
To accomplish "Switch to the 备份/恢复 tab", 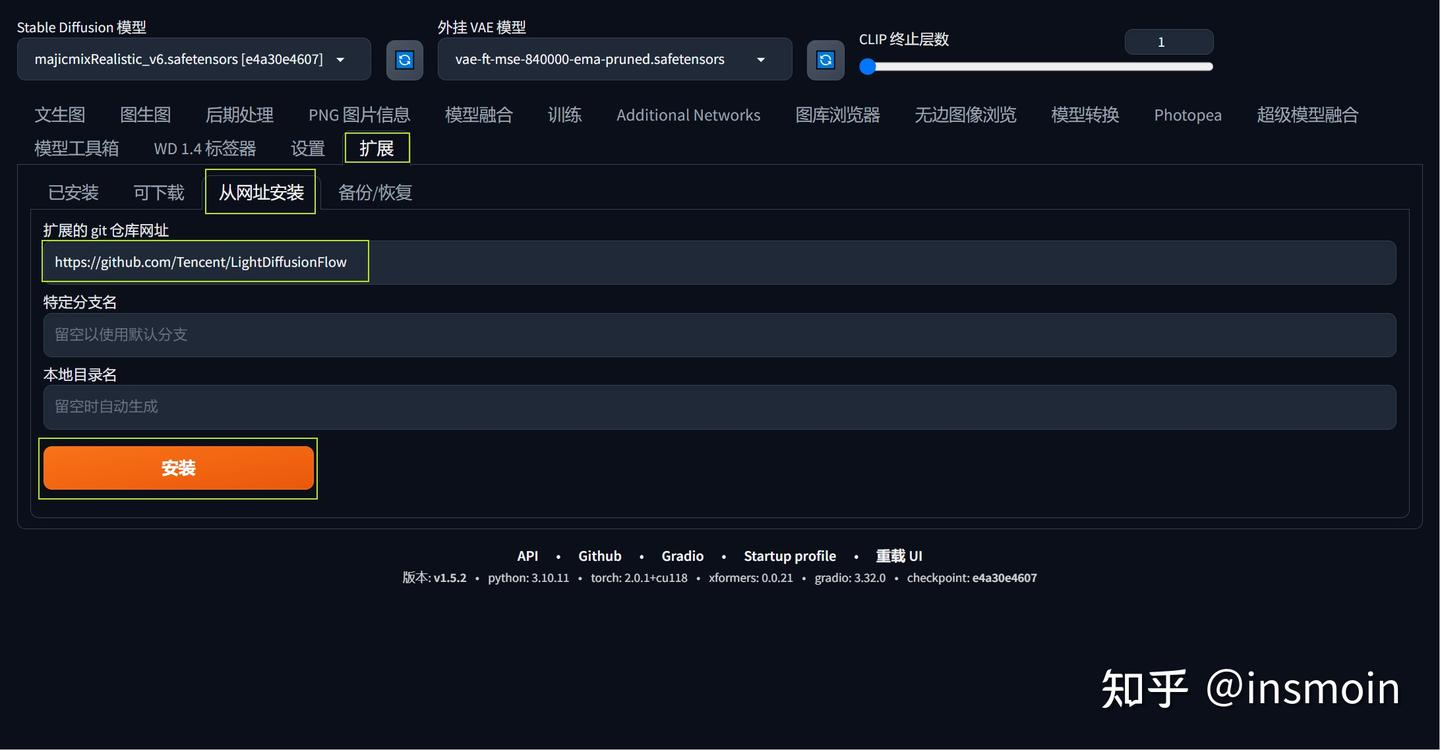I will (x=375, y=192).
